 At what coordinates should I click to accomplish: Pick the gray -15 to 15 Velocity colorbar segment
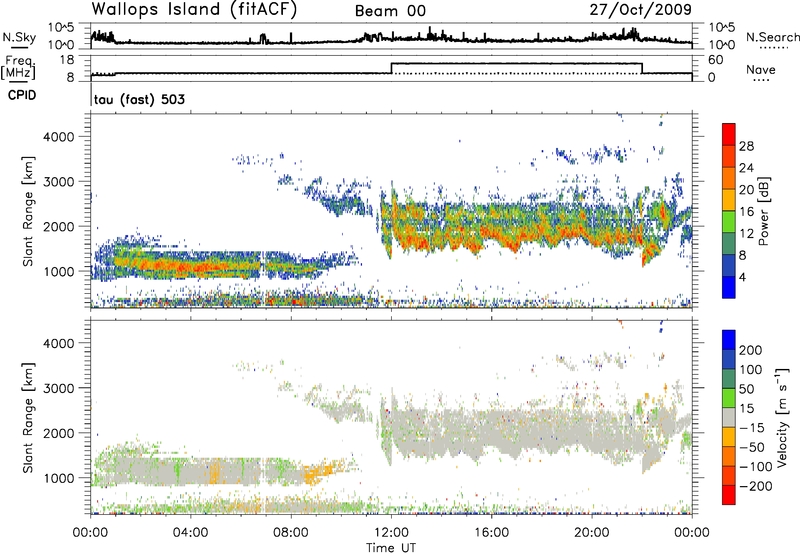[x=729, y=418]
